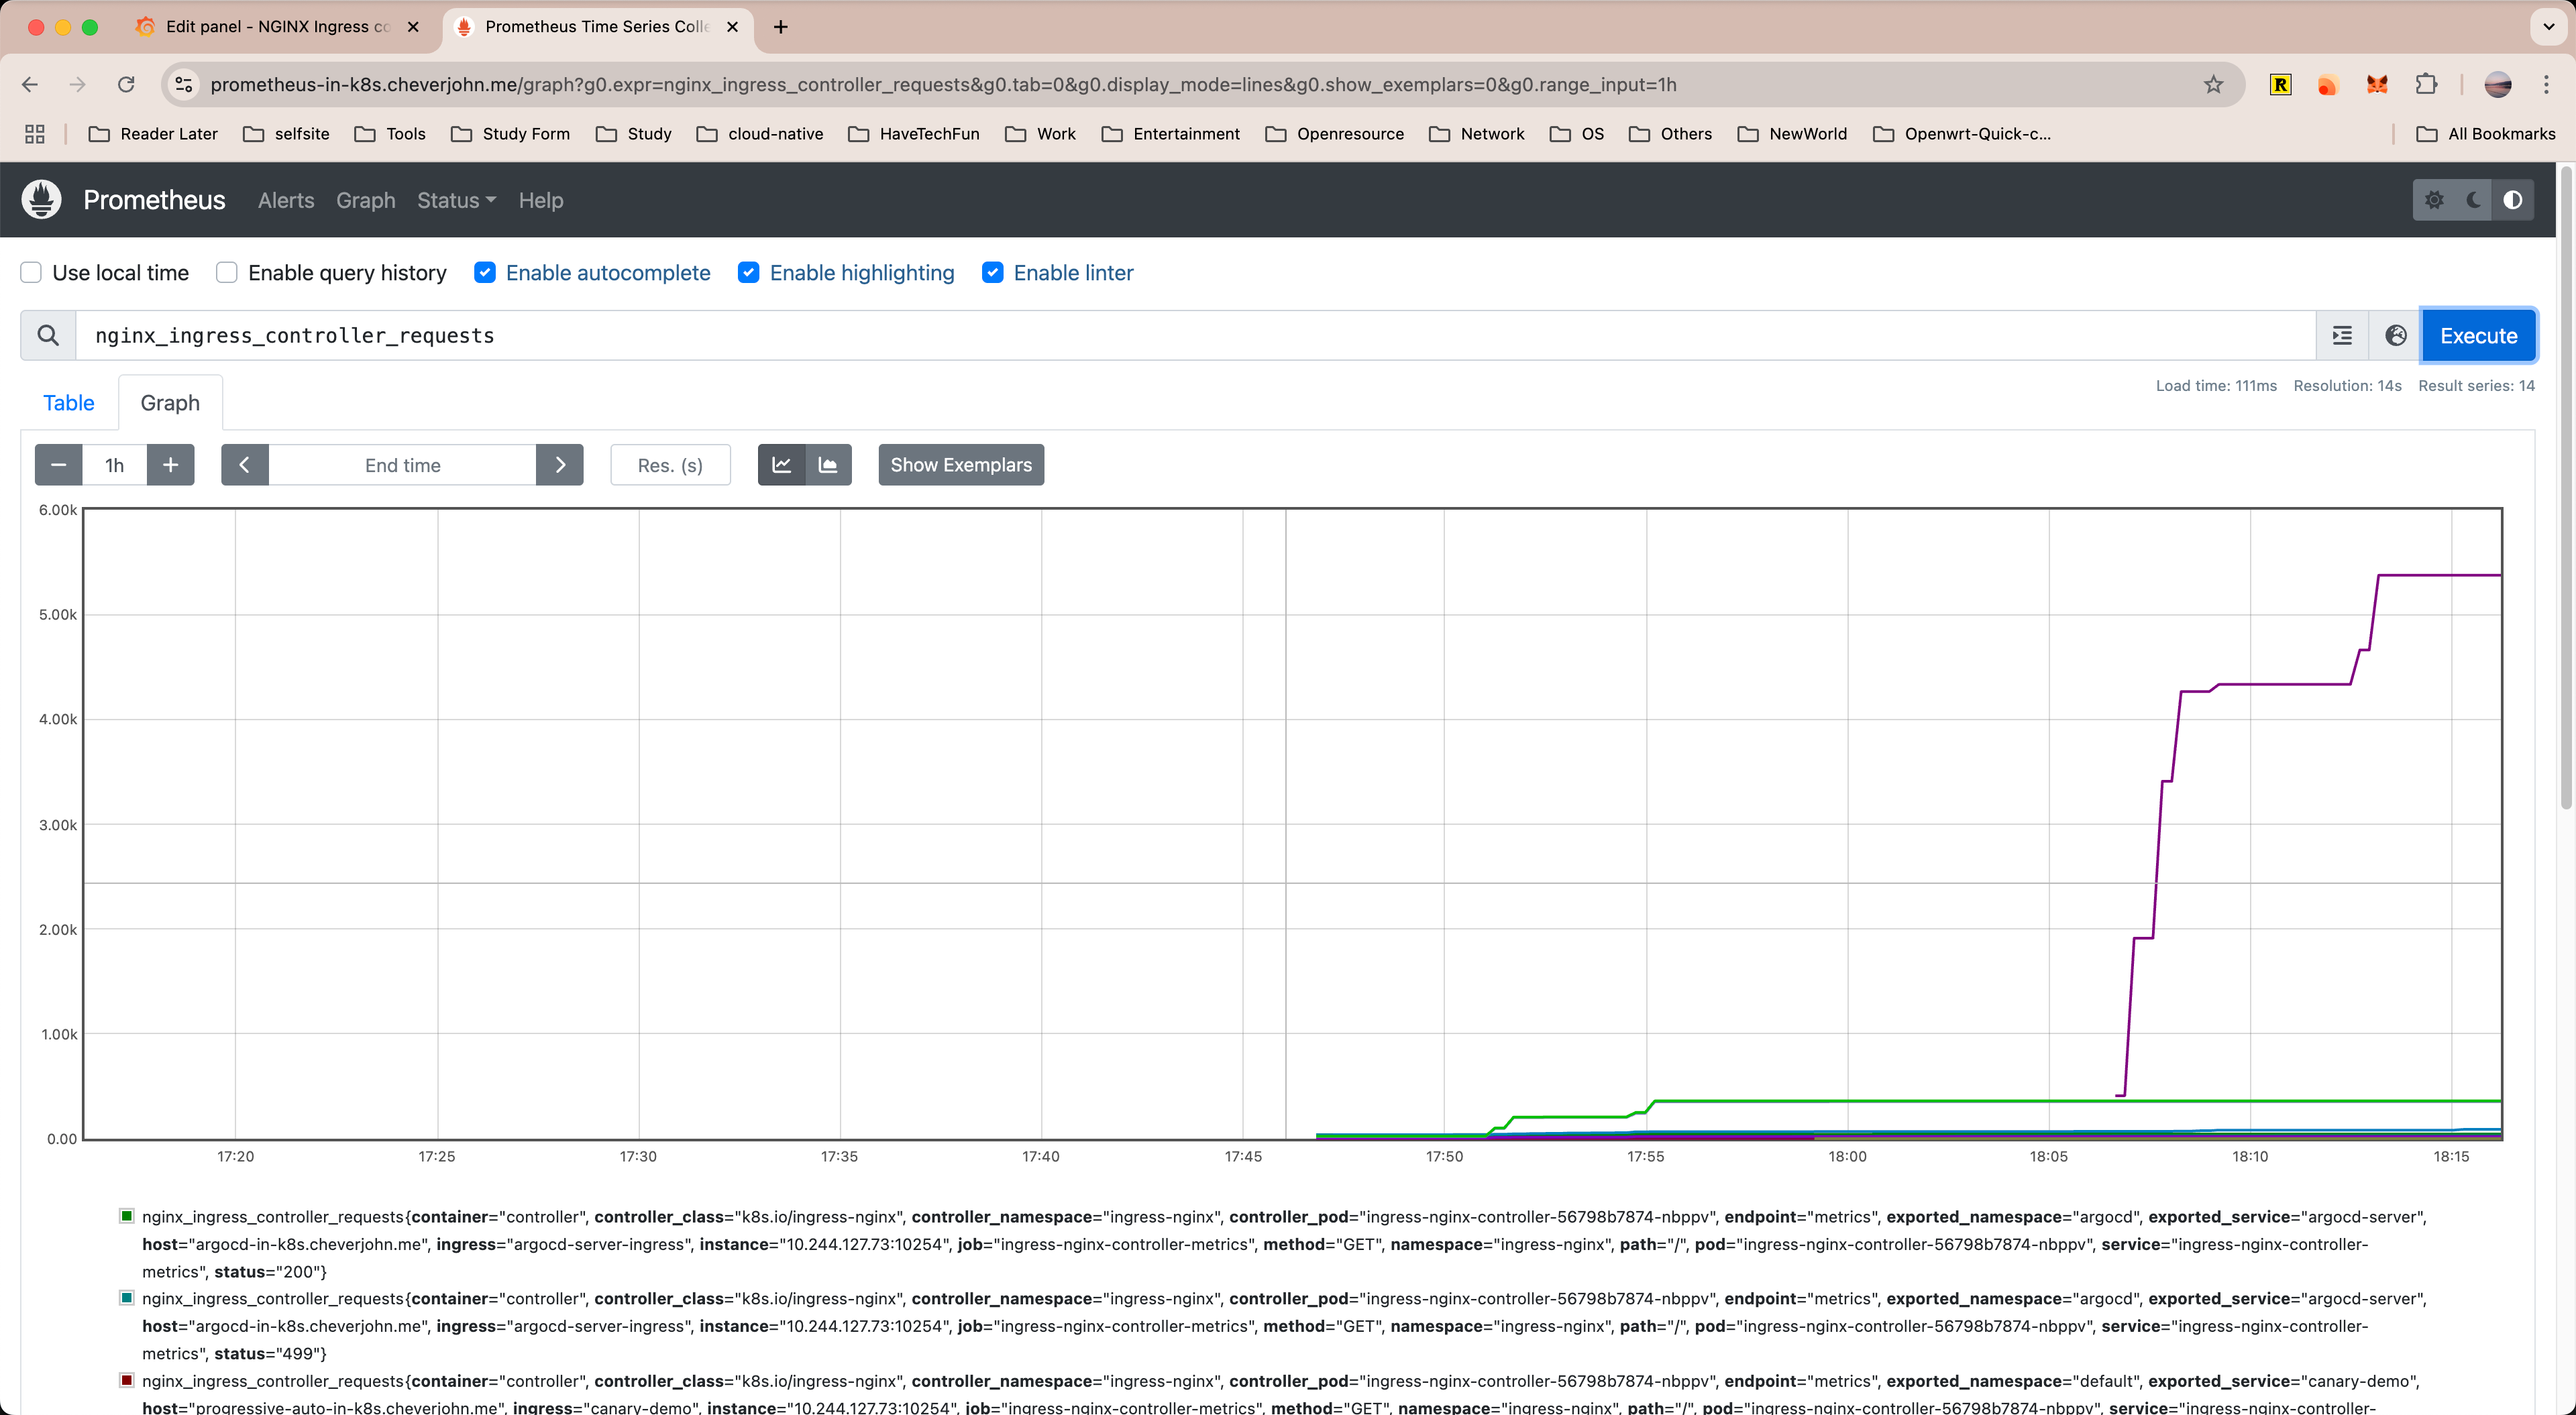Open the browser profile avatar
2576x1415 pixels.
tap(2498, 85)
